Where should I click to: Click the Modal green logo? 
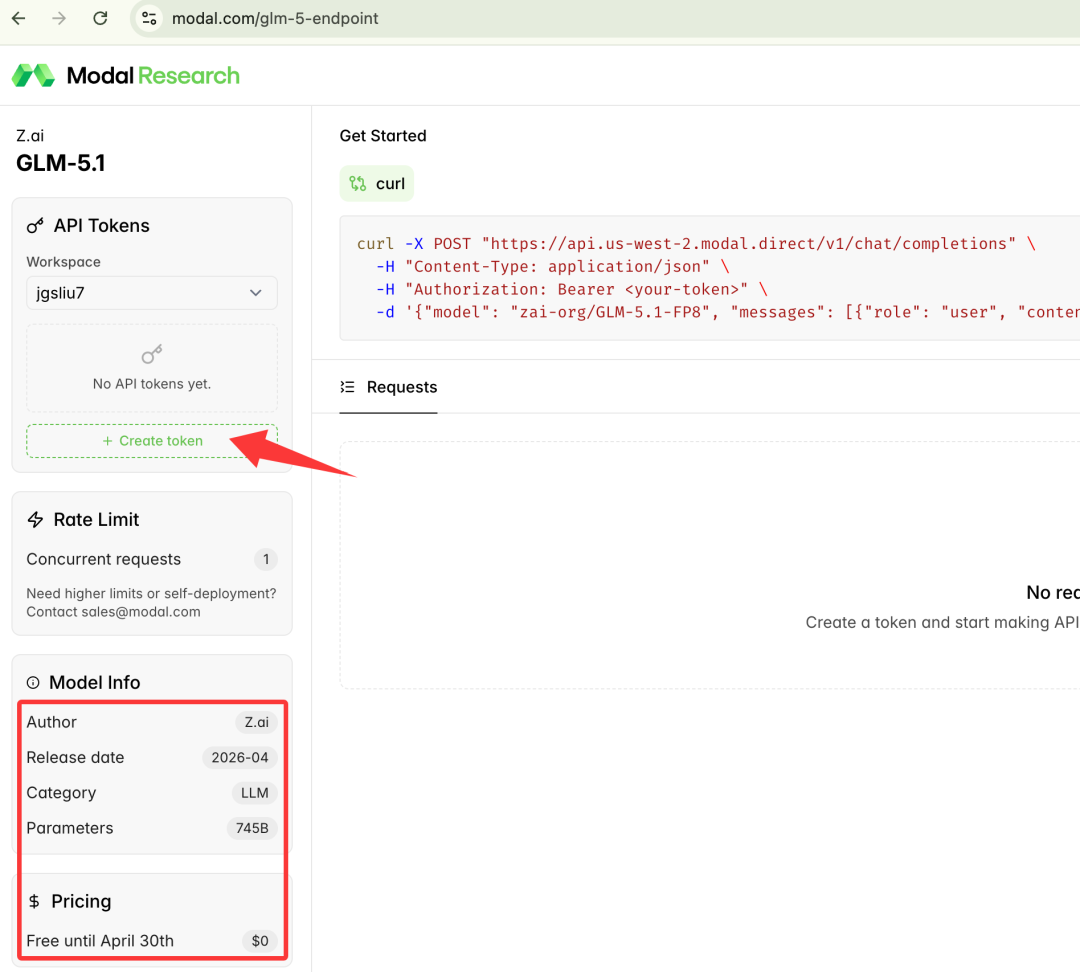pyautogui.click(x=33, y=75)
